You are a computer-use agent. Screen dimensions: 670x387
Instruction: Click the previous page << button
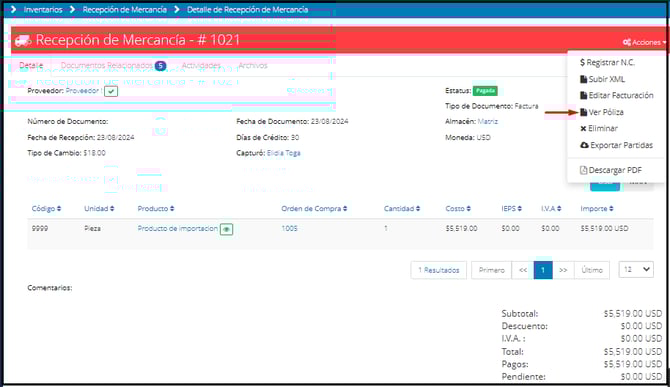pos(523,270)
